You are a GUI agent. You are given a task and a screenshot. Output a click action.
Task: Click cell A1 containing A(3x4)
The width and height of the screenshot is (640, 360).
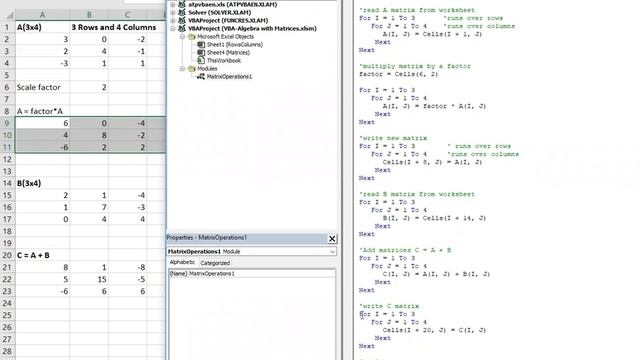click(x=42, y=27)
